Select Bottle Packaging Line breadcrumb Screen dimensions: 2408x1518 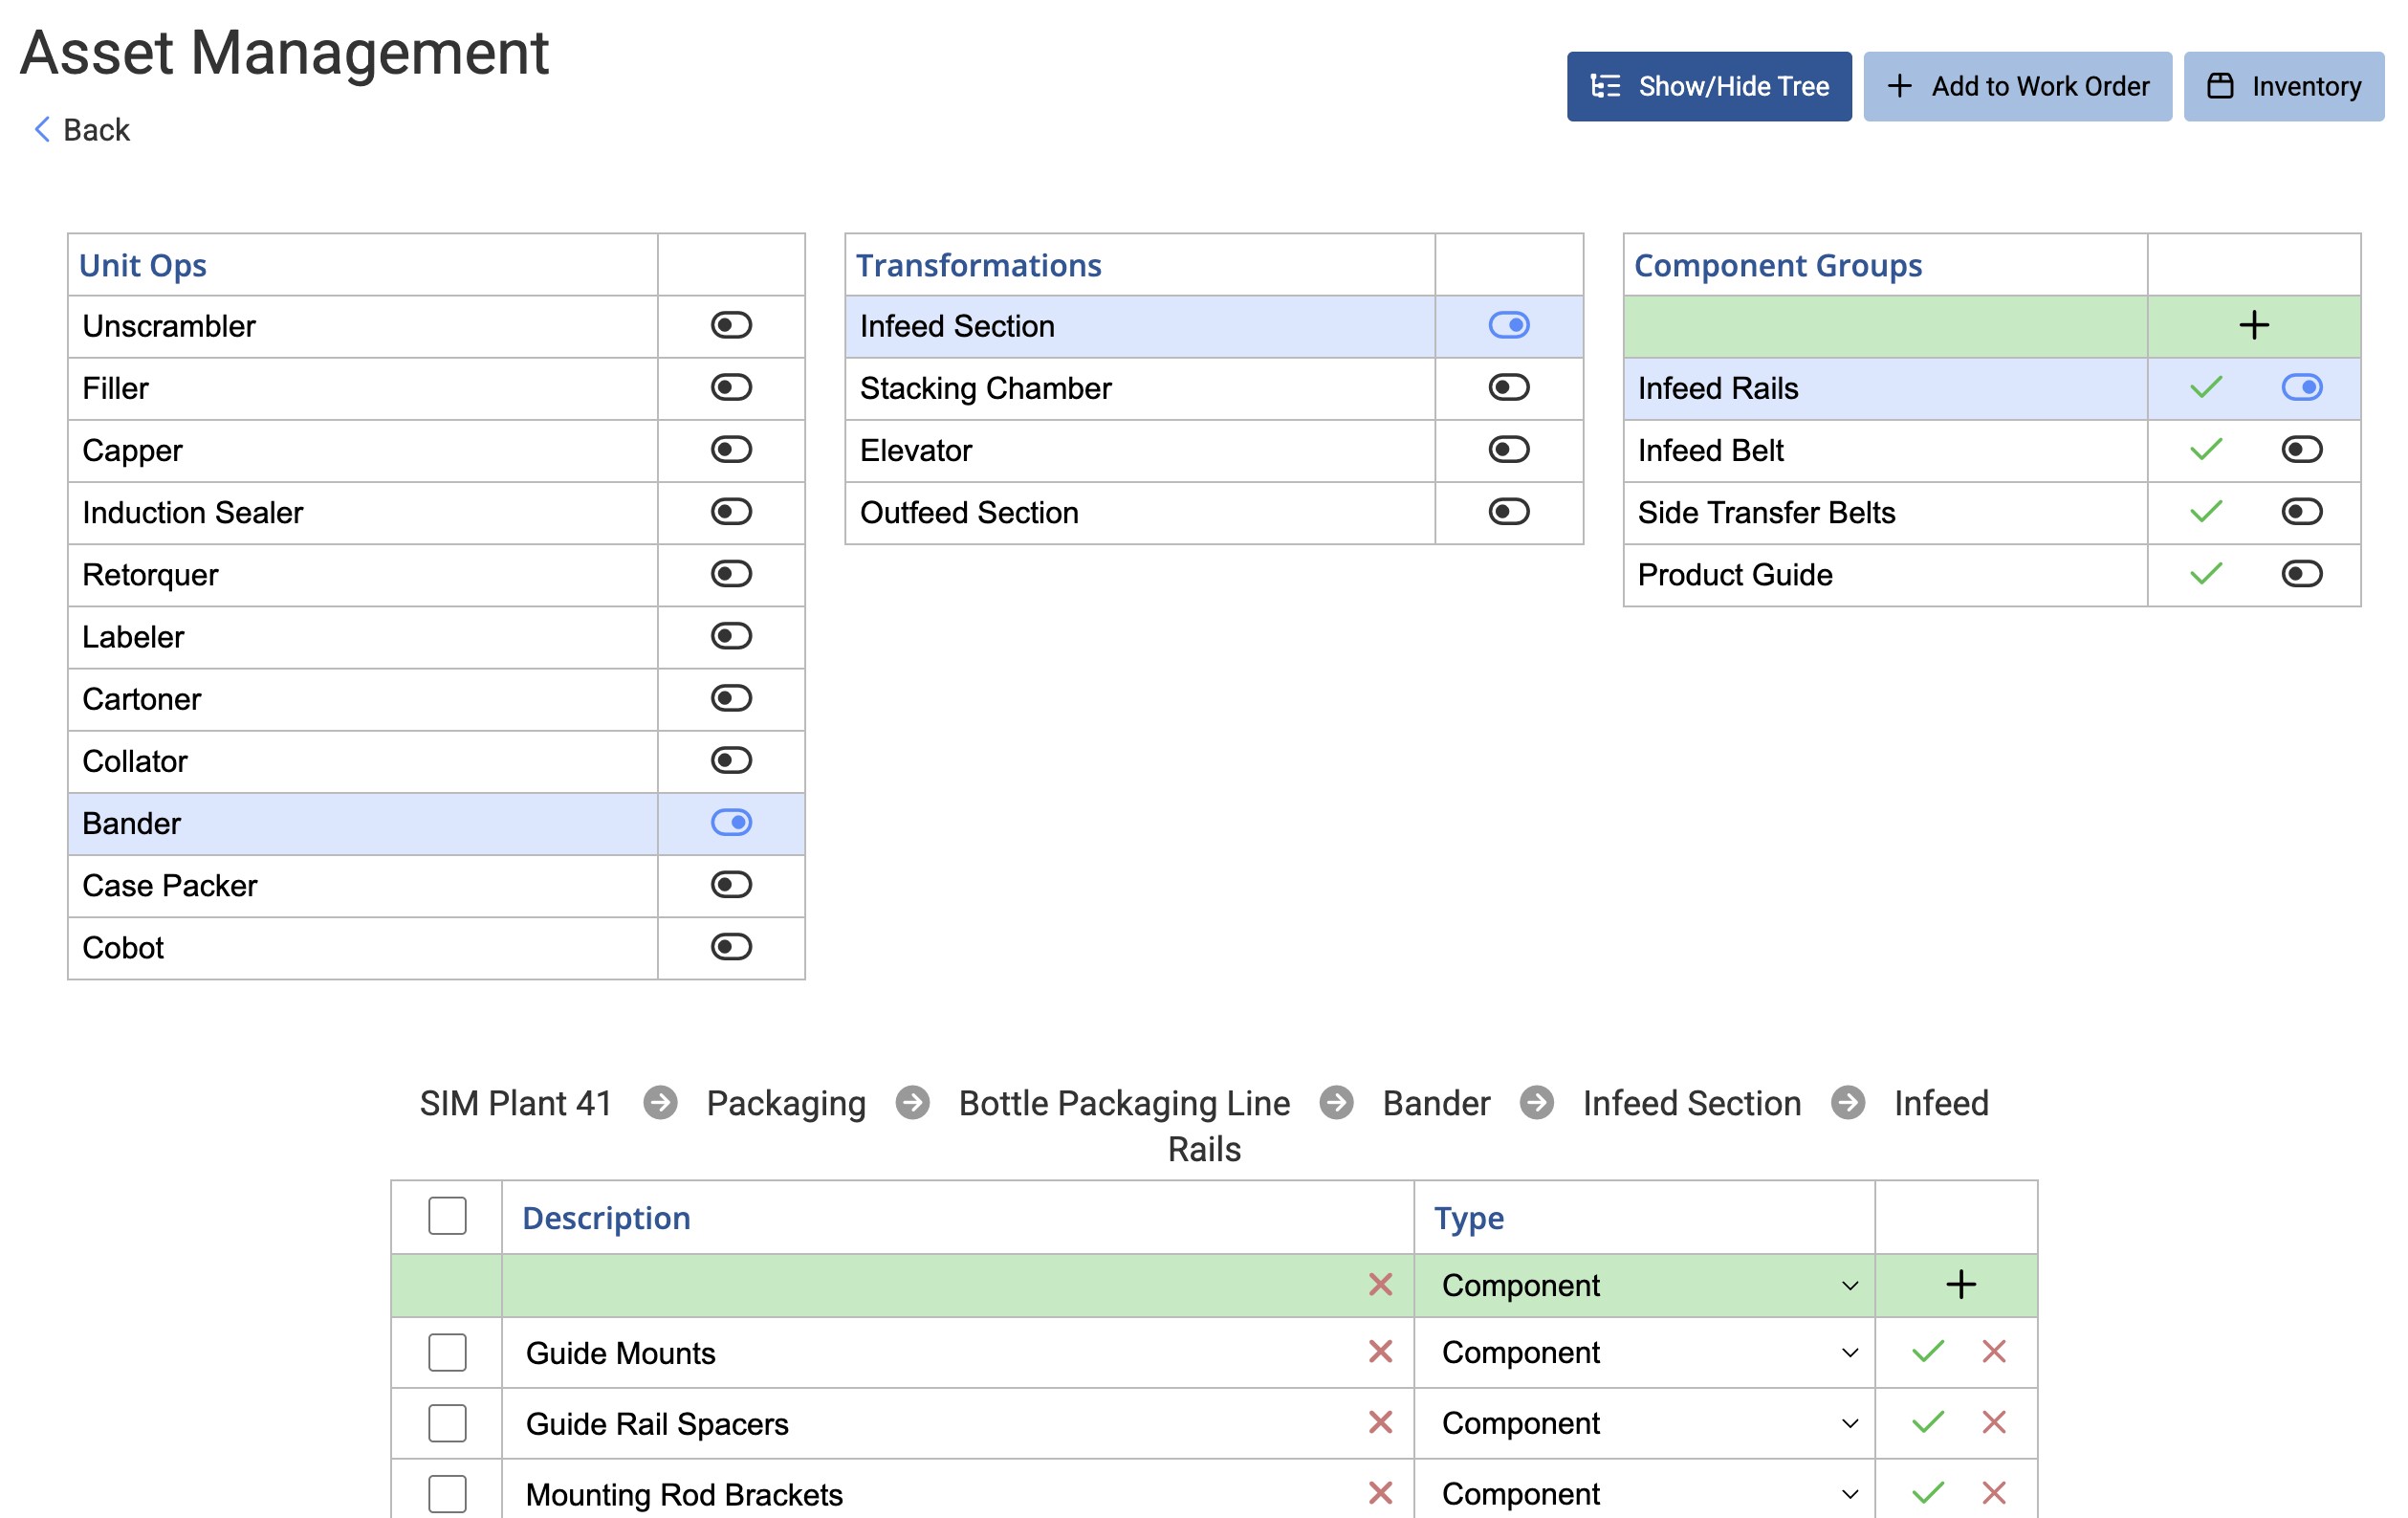pos(1124,1103)
